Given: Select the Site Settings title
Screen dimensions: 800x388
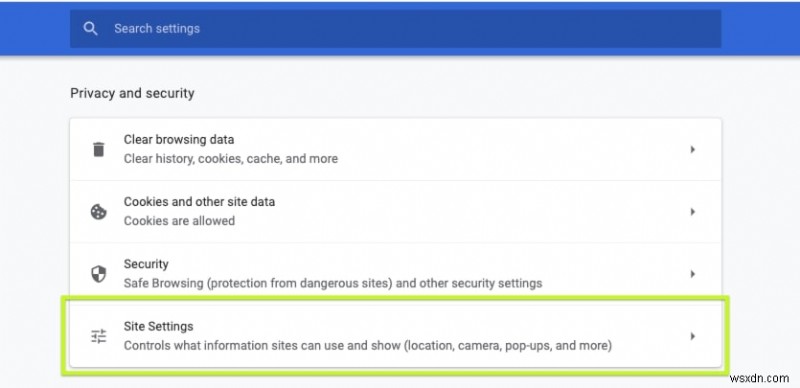Looking at the screenshot, I should [159, 326].
